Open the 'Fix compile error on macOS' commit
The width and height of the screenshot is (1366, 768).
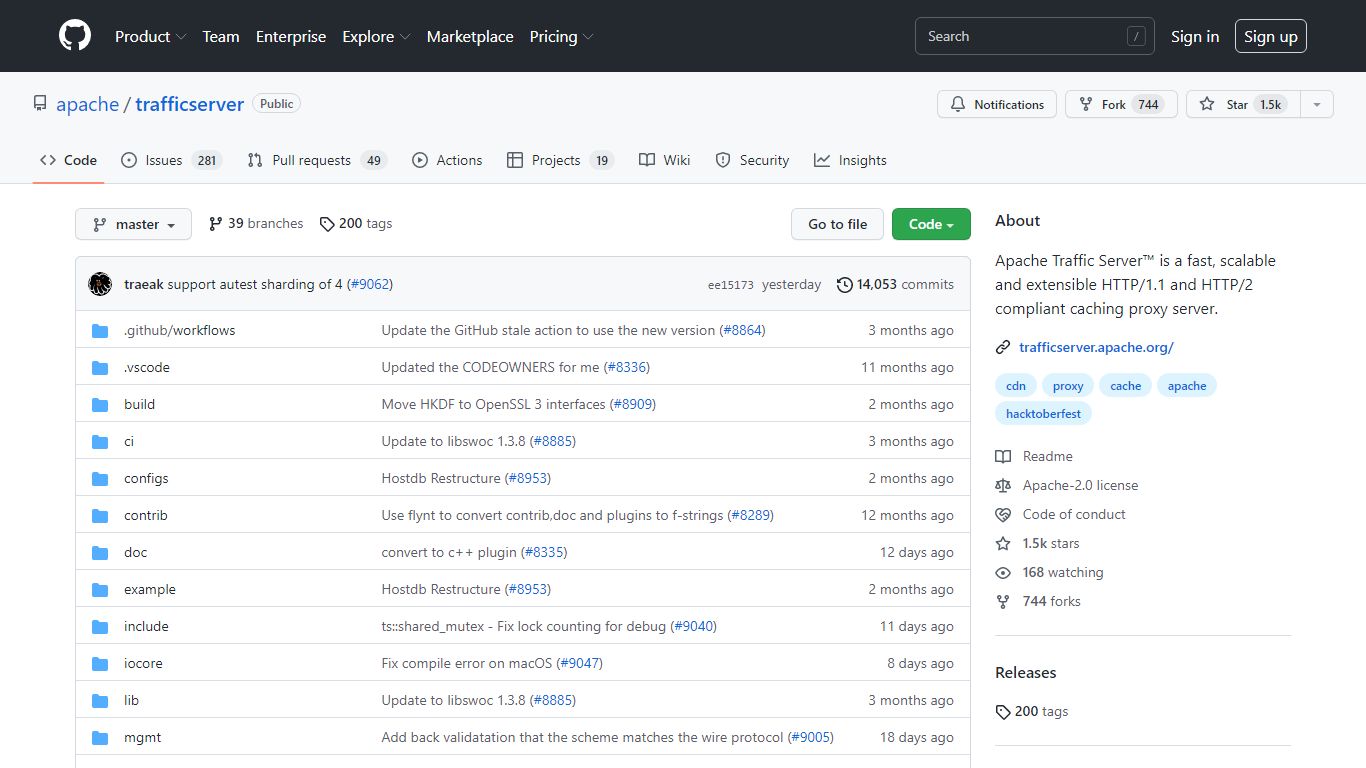coord(467,663)
